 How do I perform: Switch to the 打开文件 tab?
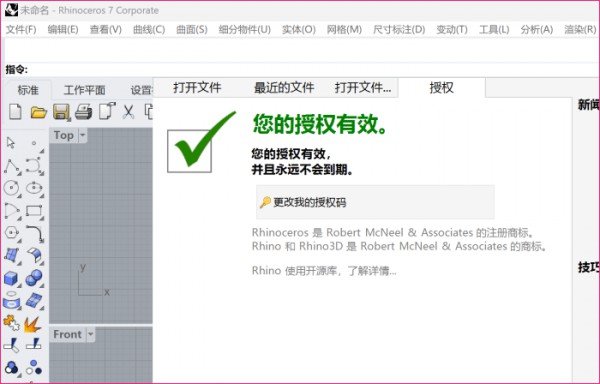pos(197,88)
